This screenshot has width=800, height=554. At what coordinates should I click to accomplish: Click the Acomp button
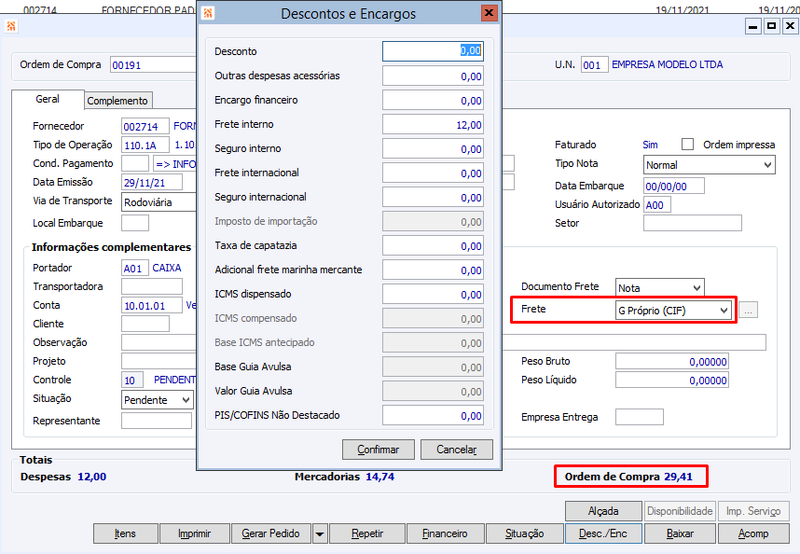(753, 534)
